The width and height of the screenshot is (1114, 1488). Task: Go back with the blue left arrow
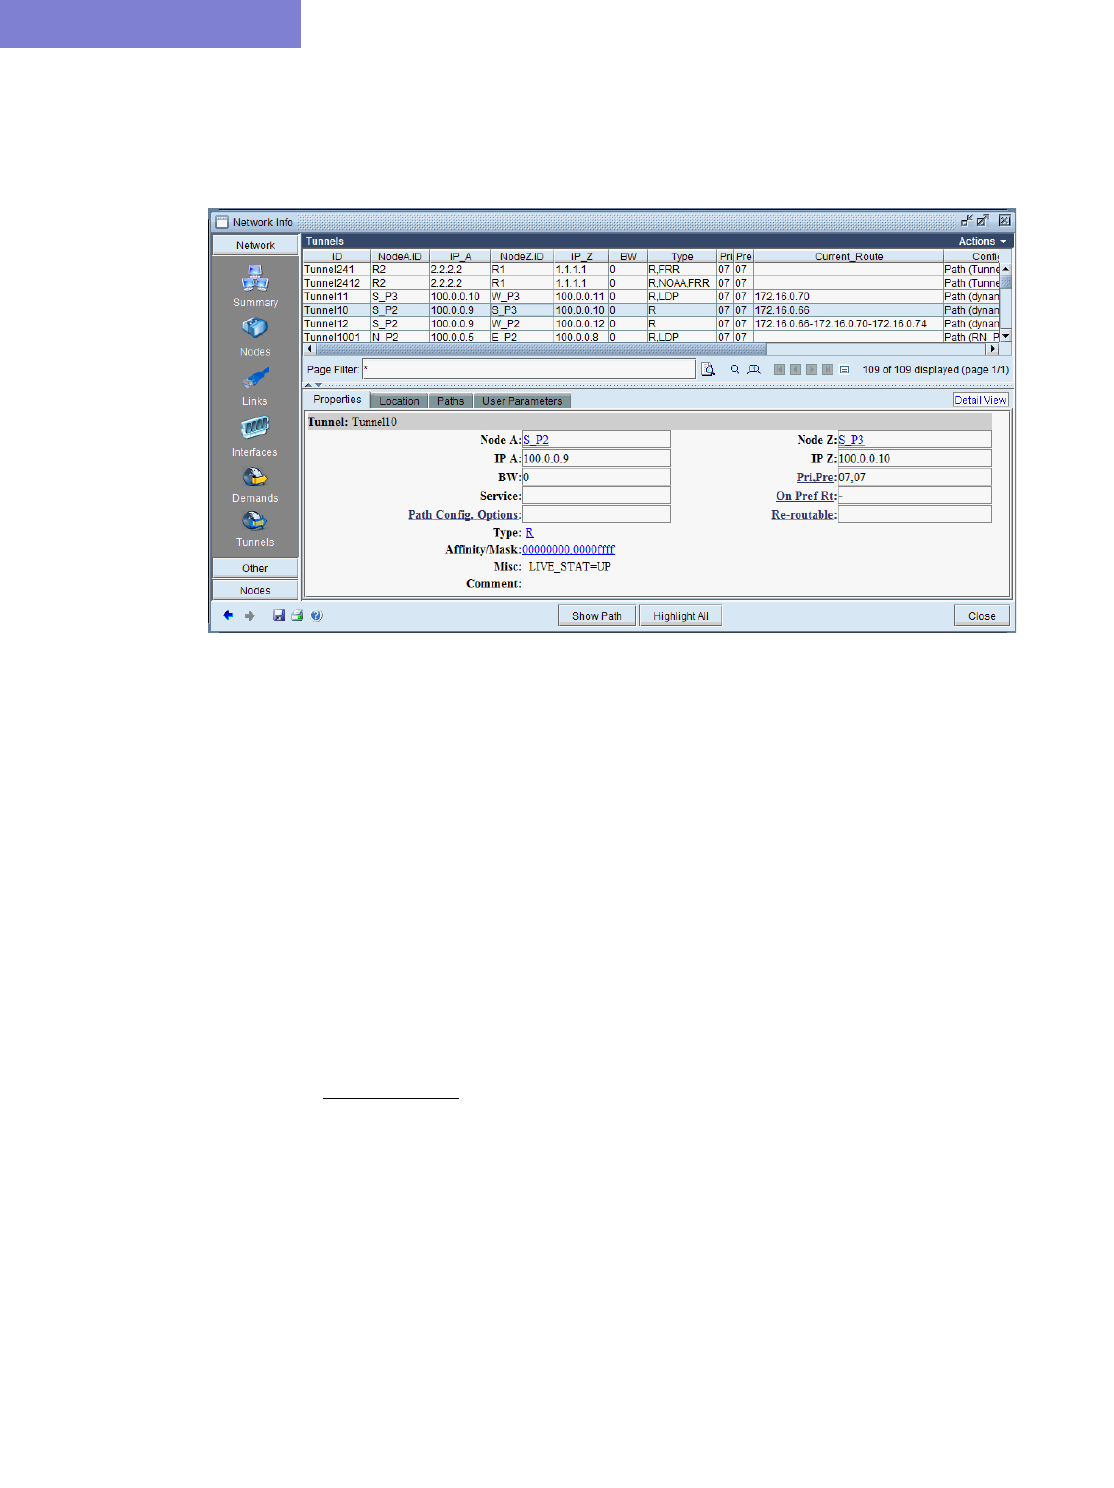(228, 616)
